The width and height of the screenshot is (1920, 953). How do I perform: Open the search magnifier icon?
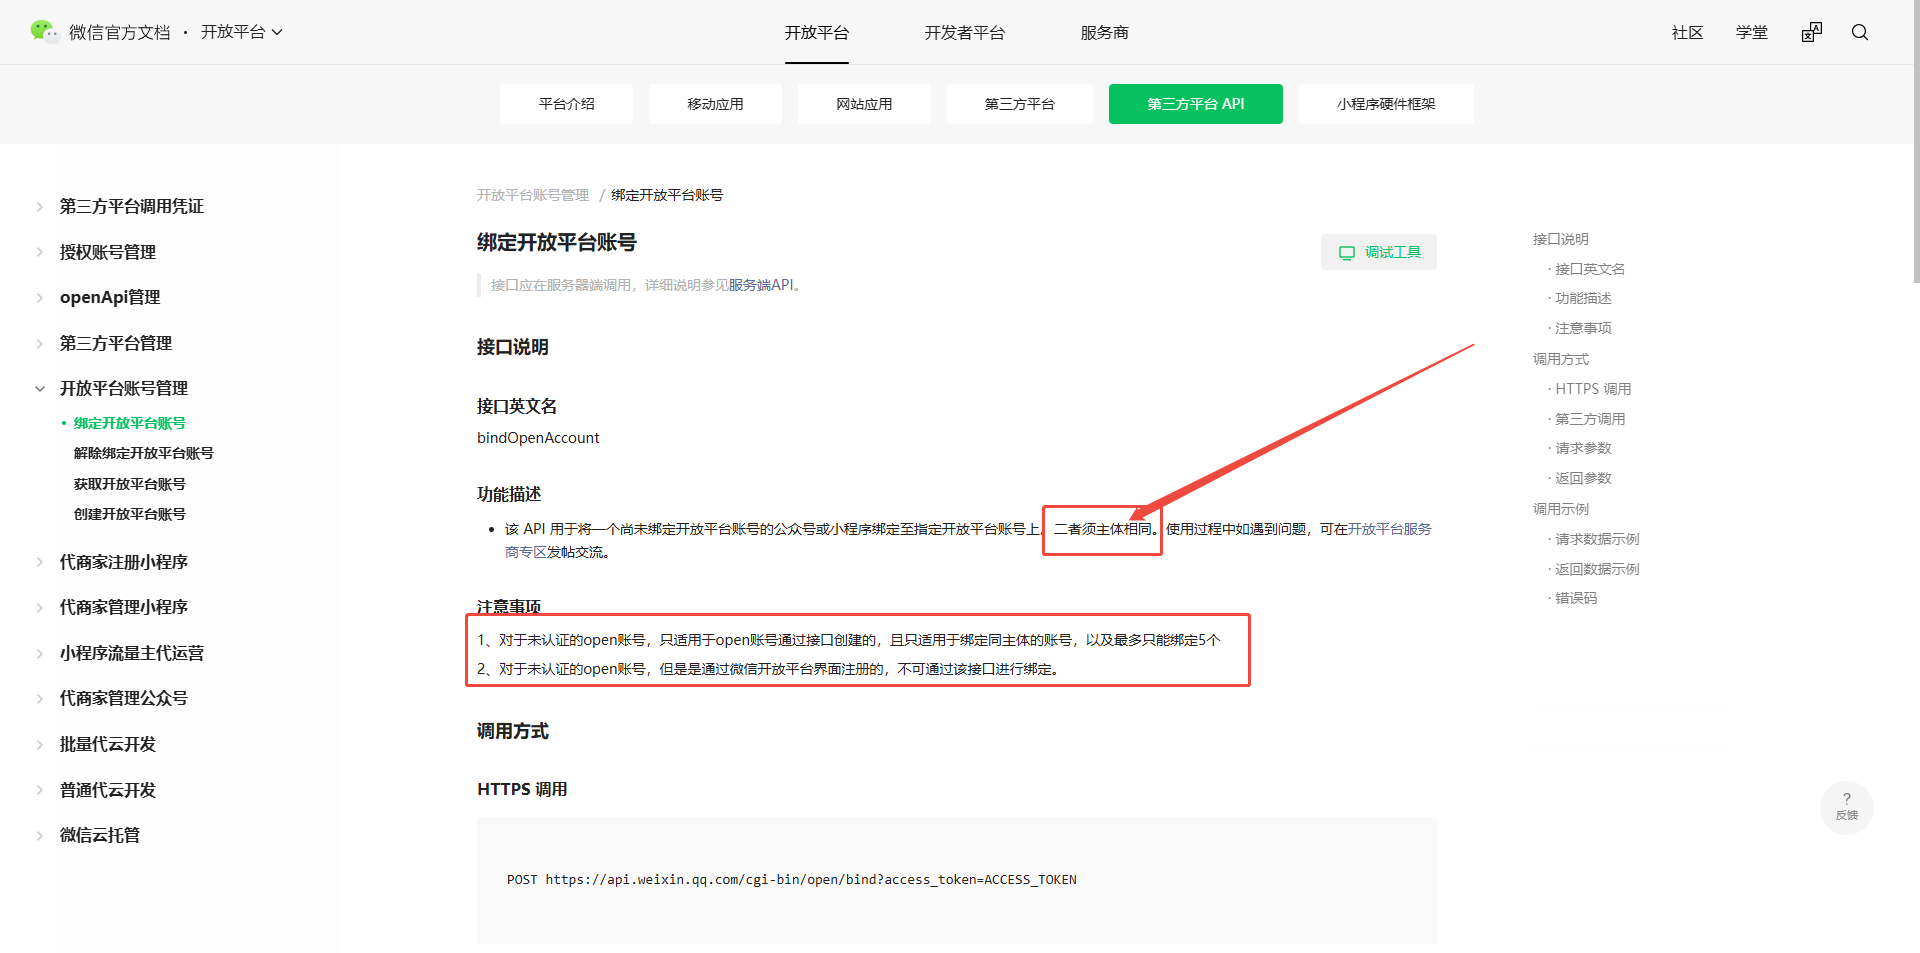pos(1860,32)
